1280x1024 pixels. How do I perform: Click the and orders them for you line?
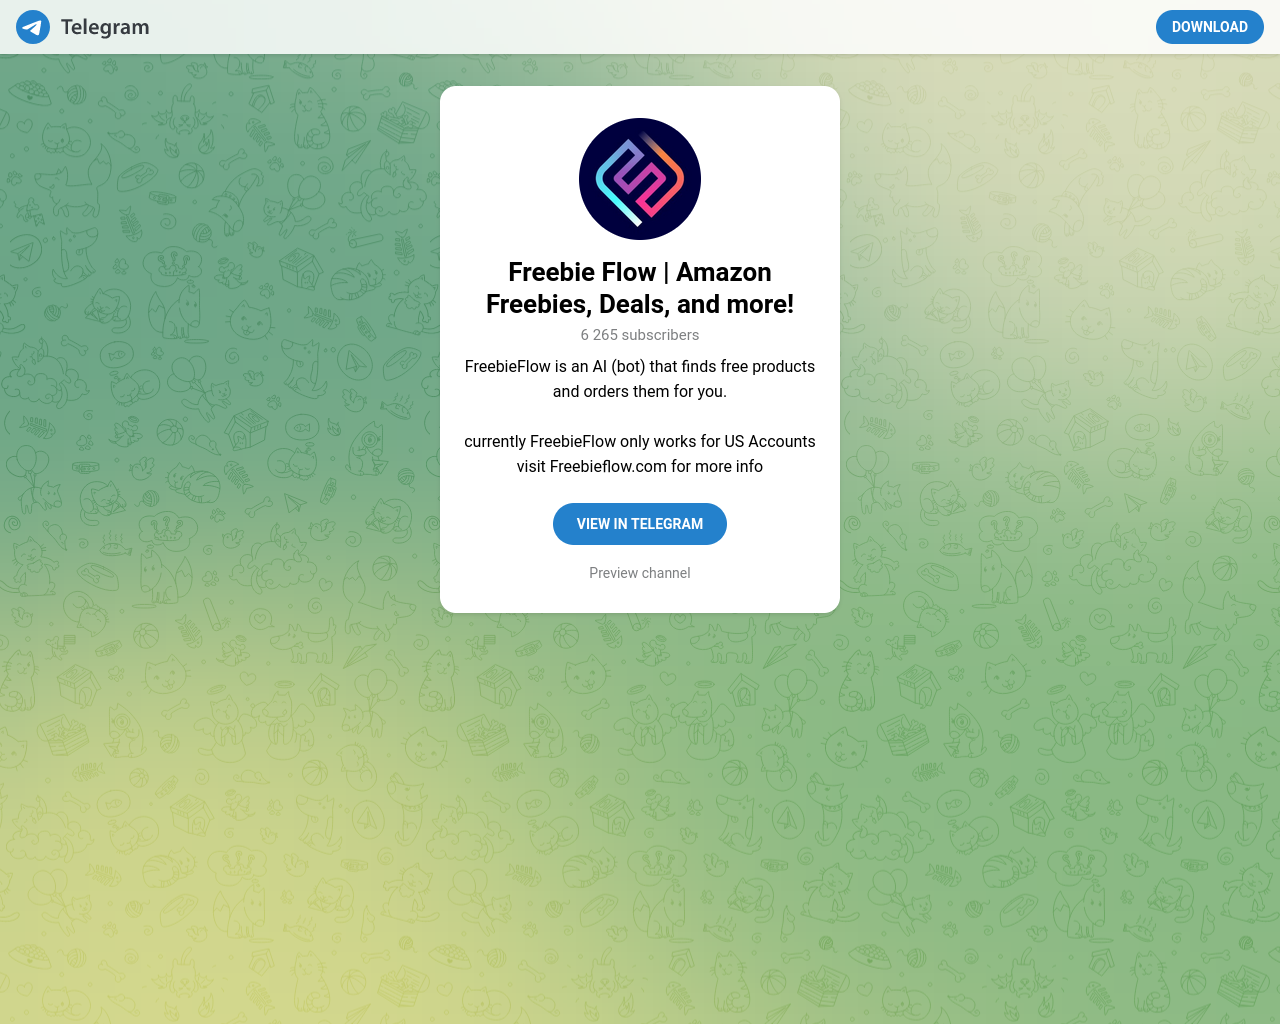(640, 391)
